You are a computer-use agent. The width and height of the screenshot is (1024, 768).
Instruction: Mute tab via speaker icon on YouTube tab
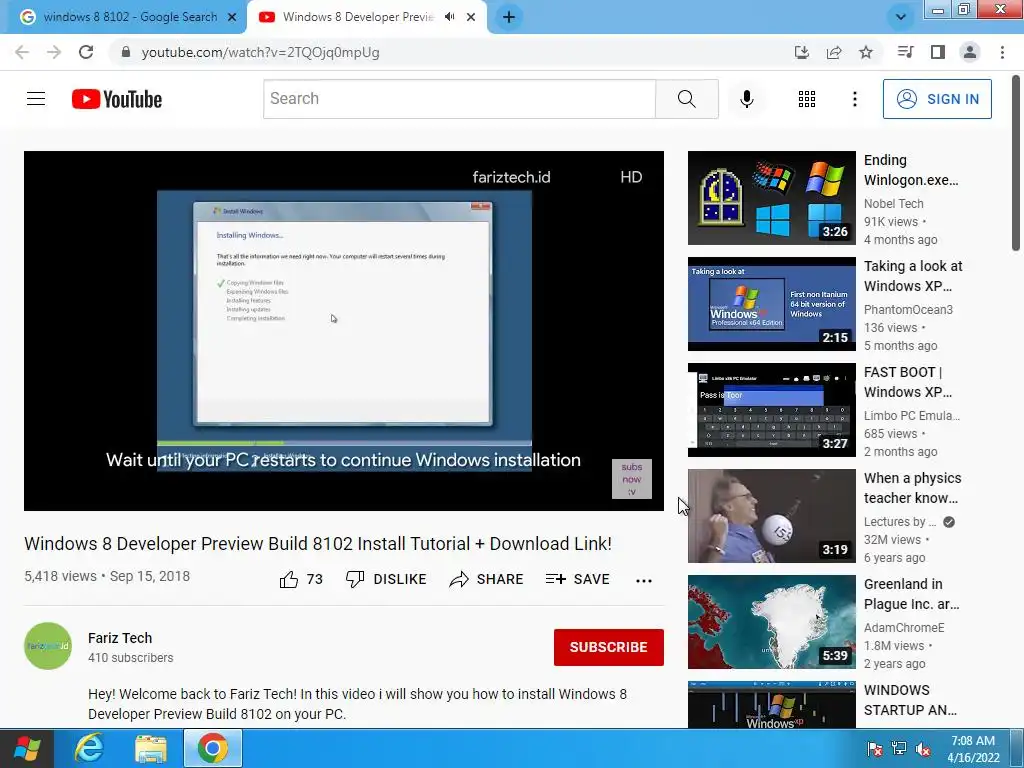click(449, 17)
